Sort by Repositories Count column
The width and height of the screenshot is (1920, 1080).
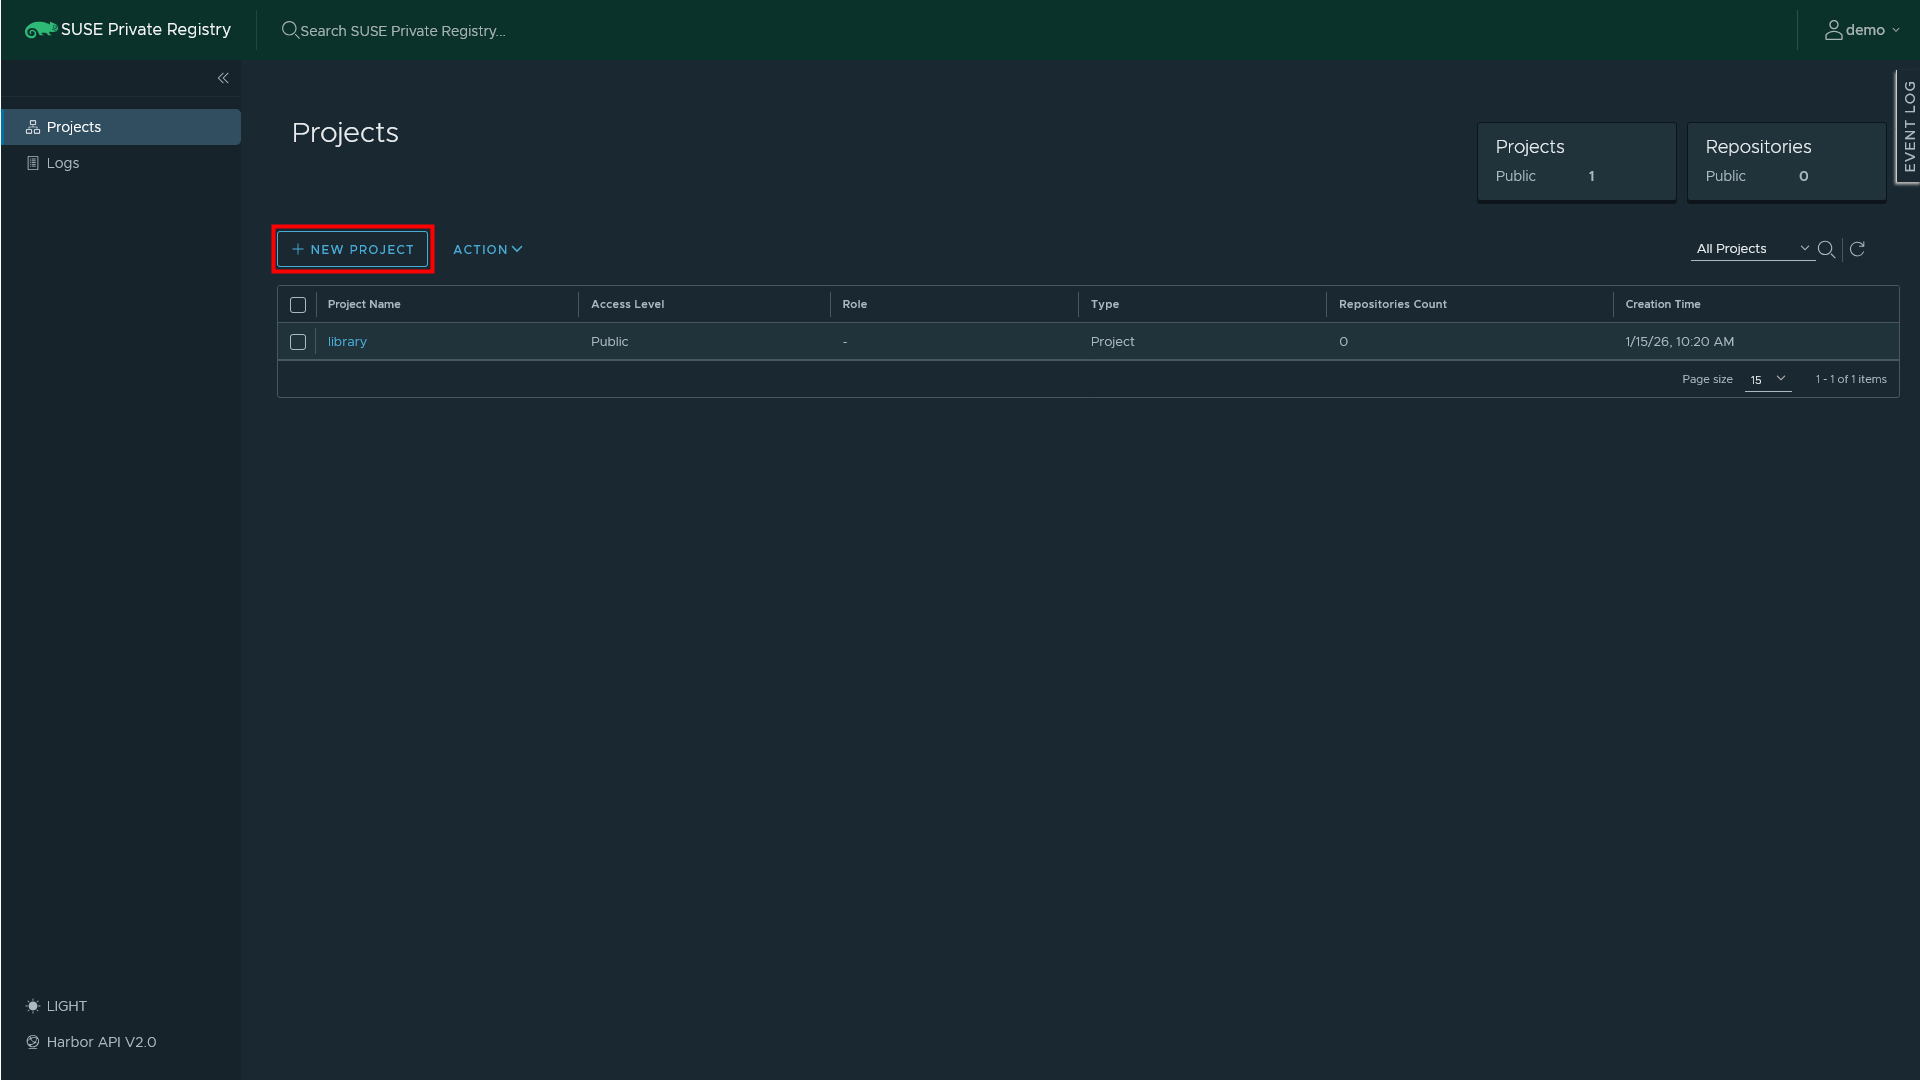click(x=1392, y=304)
